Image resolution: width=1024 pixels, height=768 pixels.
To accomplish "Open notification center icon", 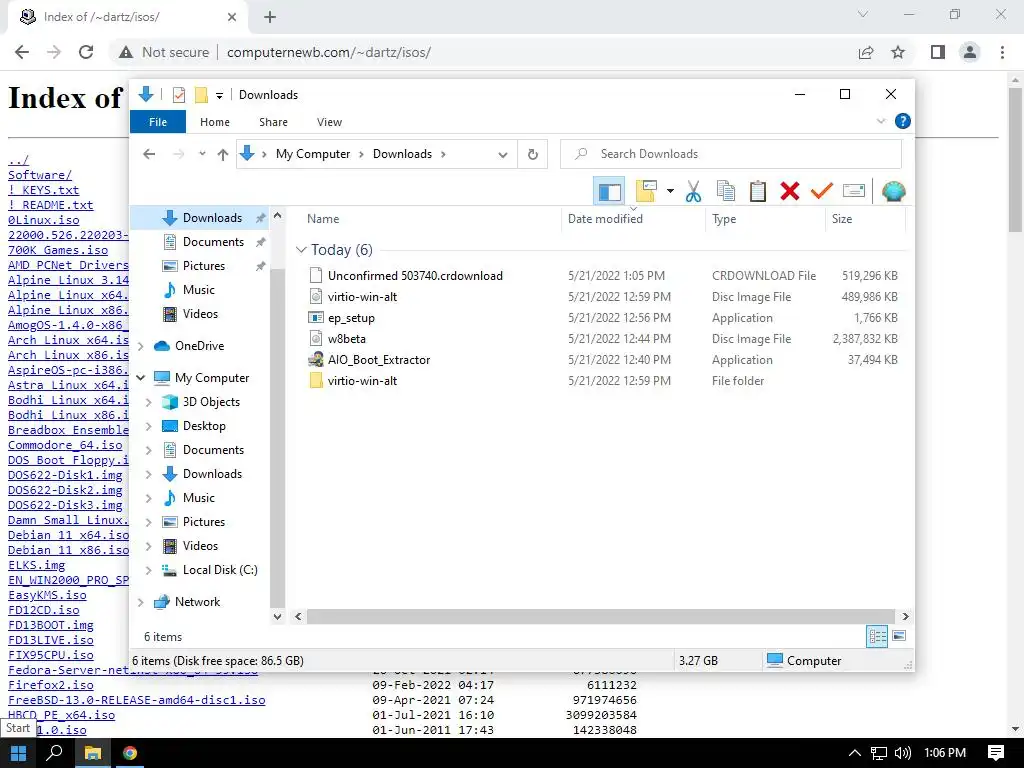I will 995,753.
